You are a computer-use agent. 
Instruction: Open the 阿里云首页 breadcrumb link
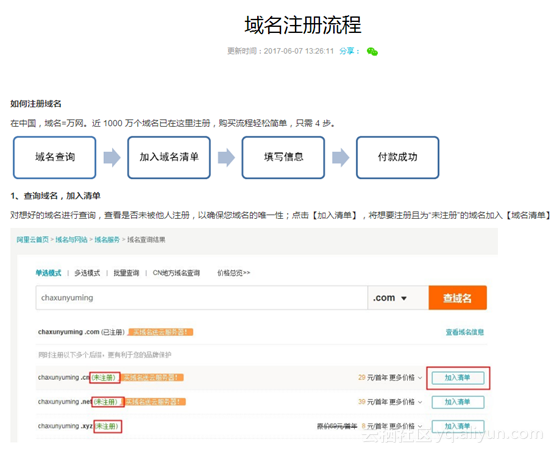33,240
